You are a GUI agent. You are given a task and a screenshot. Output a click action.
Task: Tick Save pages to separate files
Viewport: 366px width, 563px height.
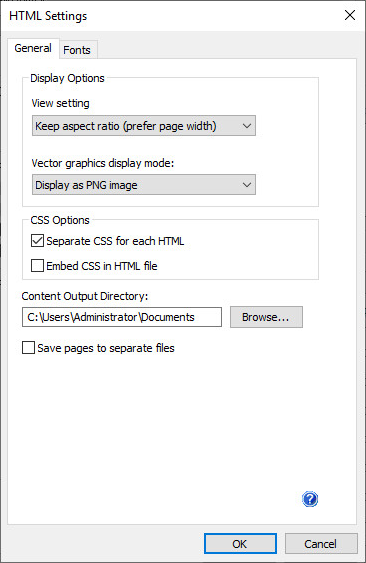28,348
